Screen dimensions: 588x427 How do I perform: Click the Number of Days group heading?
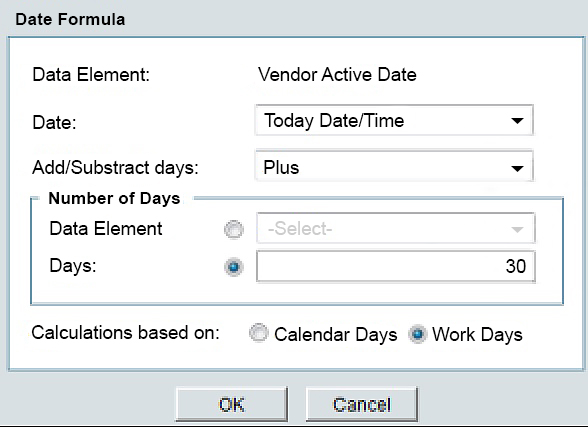pyautogui.click(x=114, y=198)
